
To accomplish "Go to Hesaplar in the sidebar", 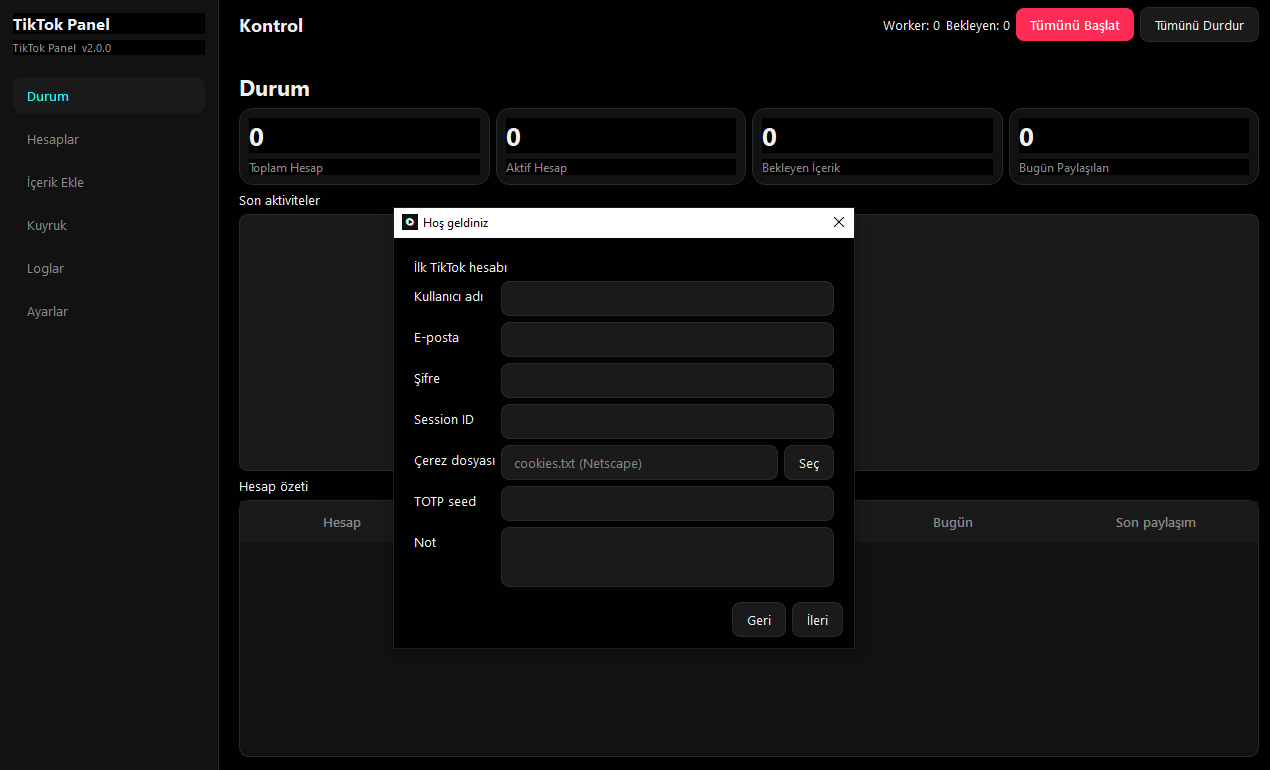I will 109,139.
